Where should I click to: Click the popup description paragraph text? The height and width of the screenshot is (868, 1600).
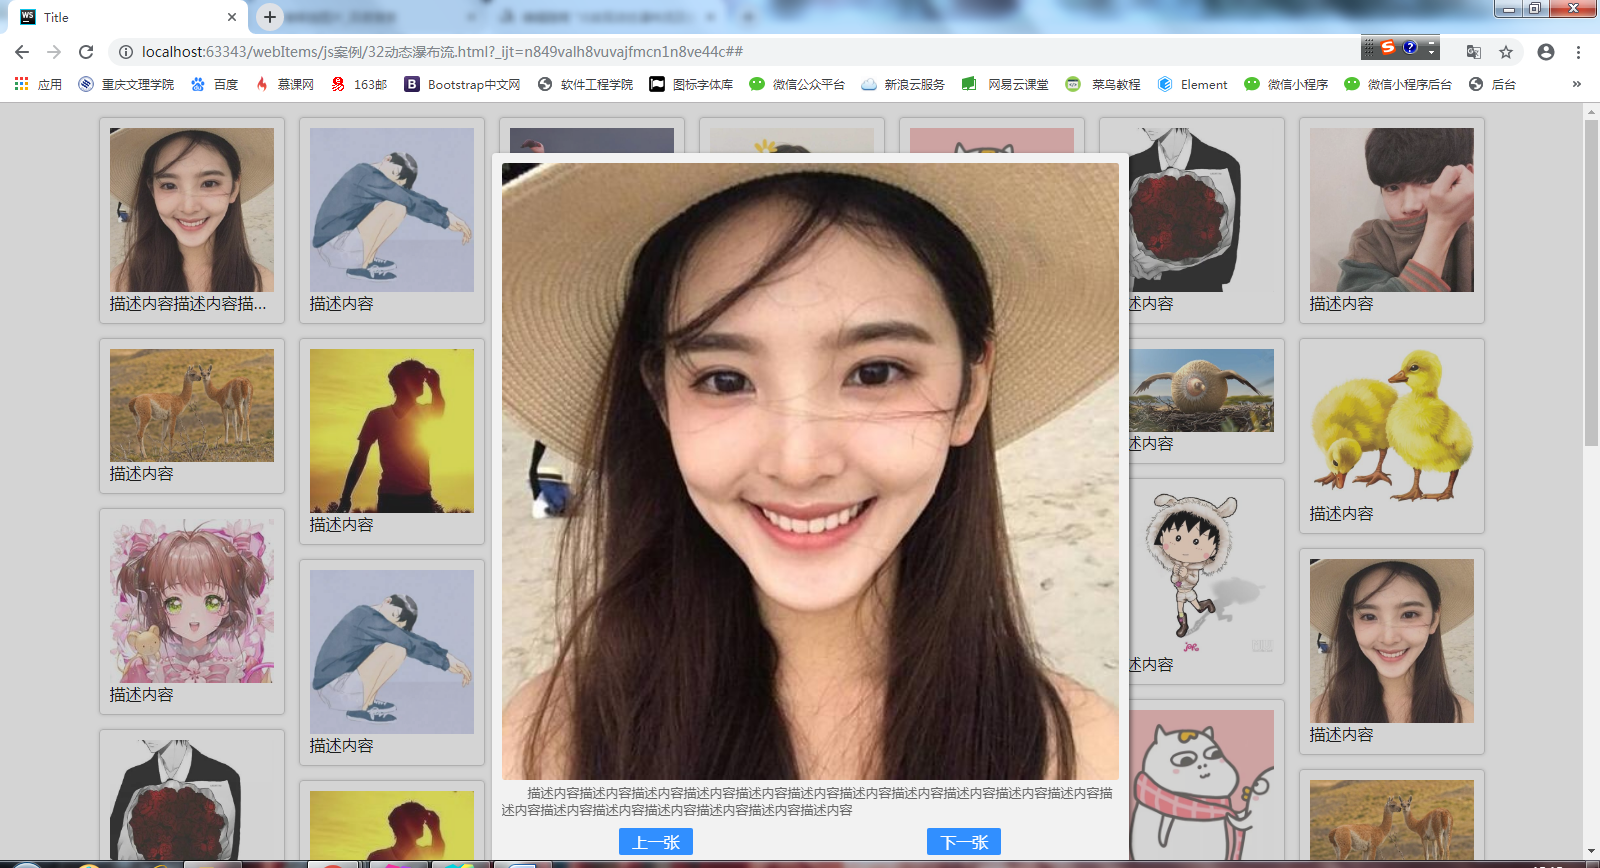(x=808, y=801)
